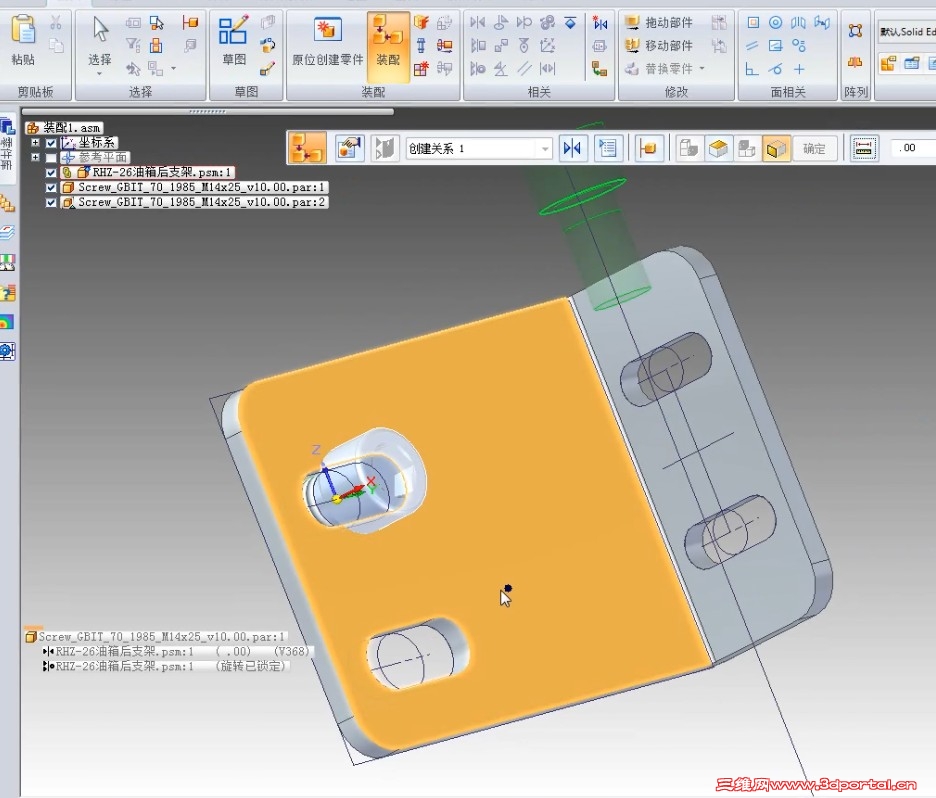This screenshot has width=936, height=798.
Task: Click the fixed offset ruler icon
Action: [864, 149]
